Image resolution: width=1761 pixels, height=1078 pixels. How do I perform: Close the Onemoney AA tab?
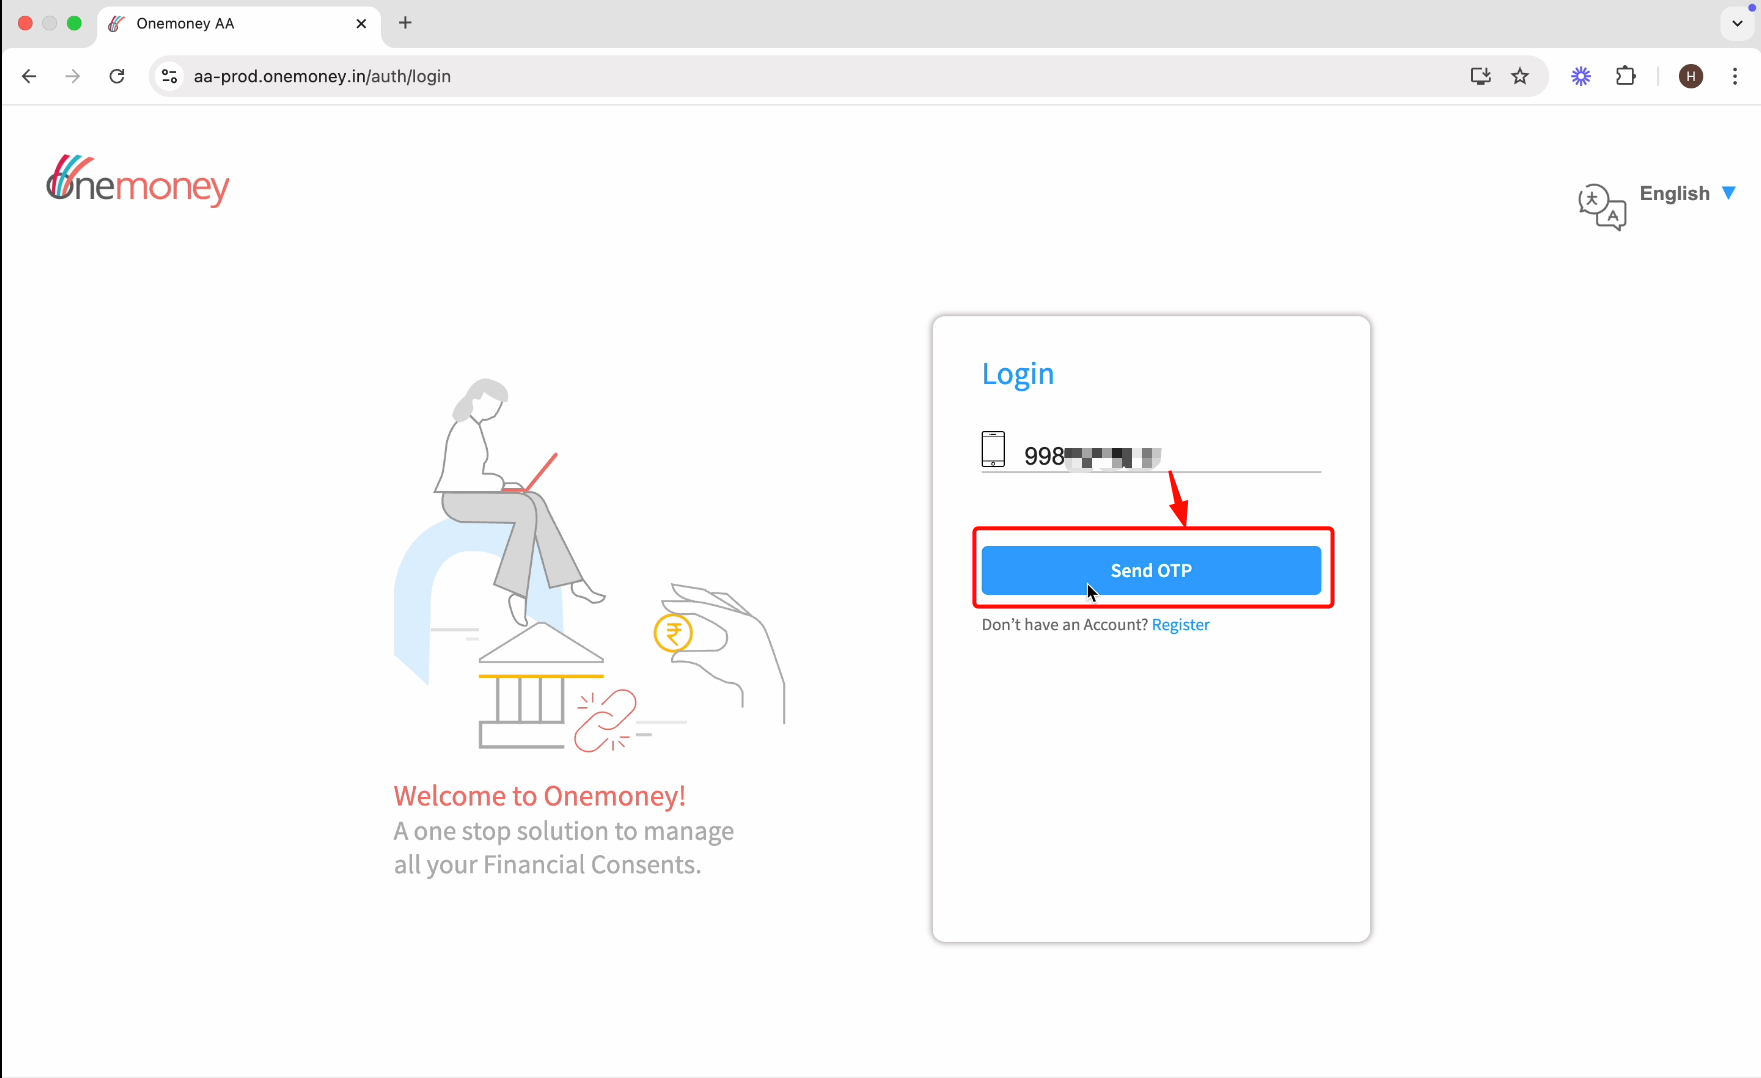361,24
